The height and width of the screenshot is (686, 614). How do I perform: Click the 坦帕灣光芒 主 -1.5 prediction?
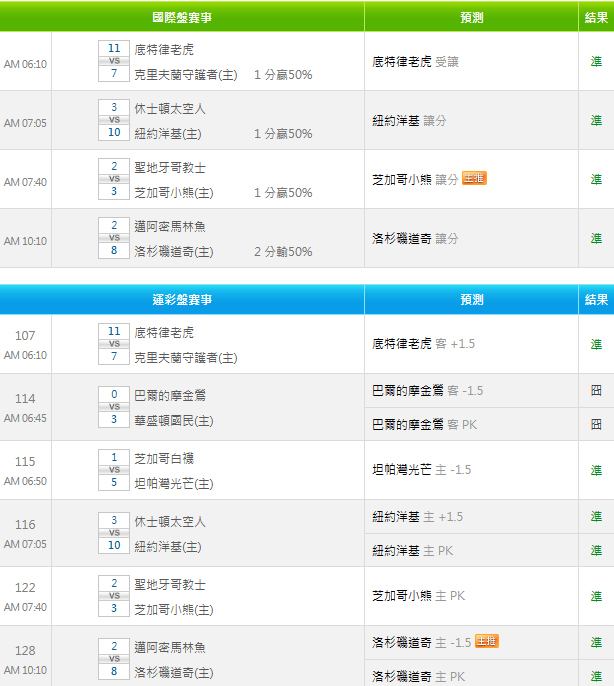point(422,470)
